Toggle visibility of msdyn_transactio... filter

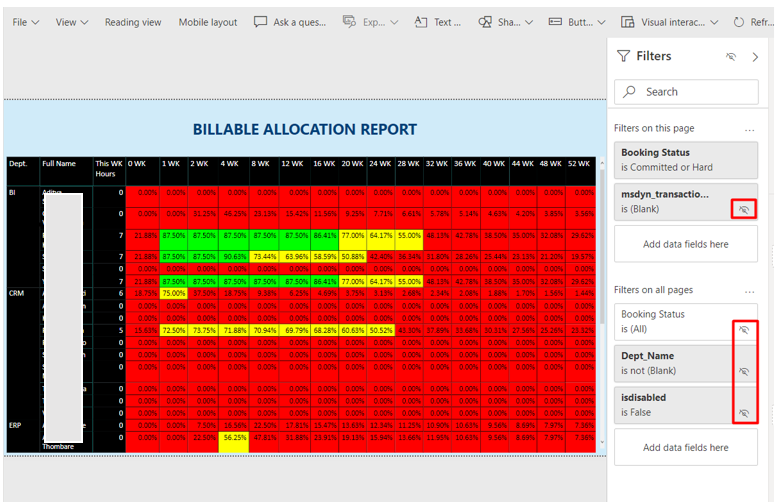pos(744,209)
